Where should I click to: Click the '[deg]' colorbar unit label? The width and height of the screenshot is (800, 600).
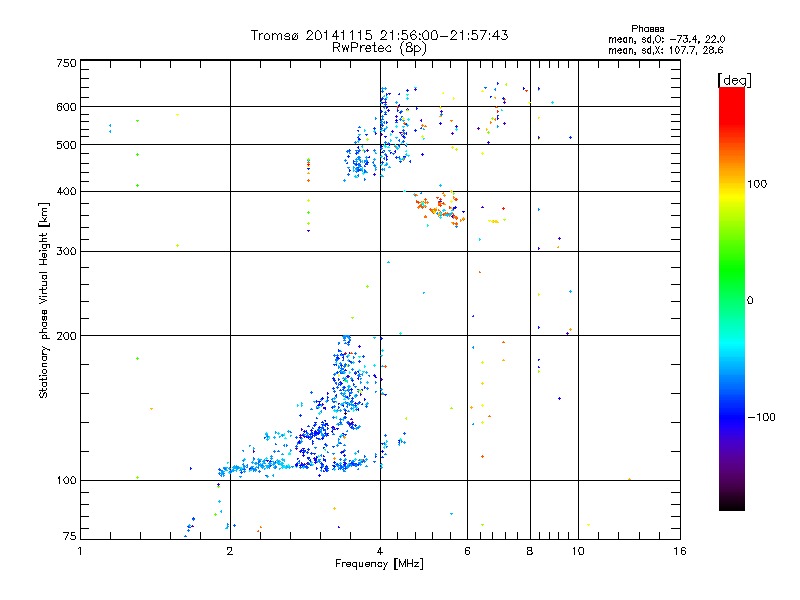(x=734, y=80)
